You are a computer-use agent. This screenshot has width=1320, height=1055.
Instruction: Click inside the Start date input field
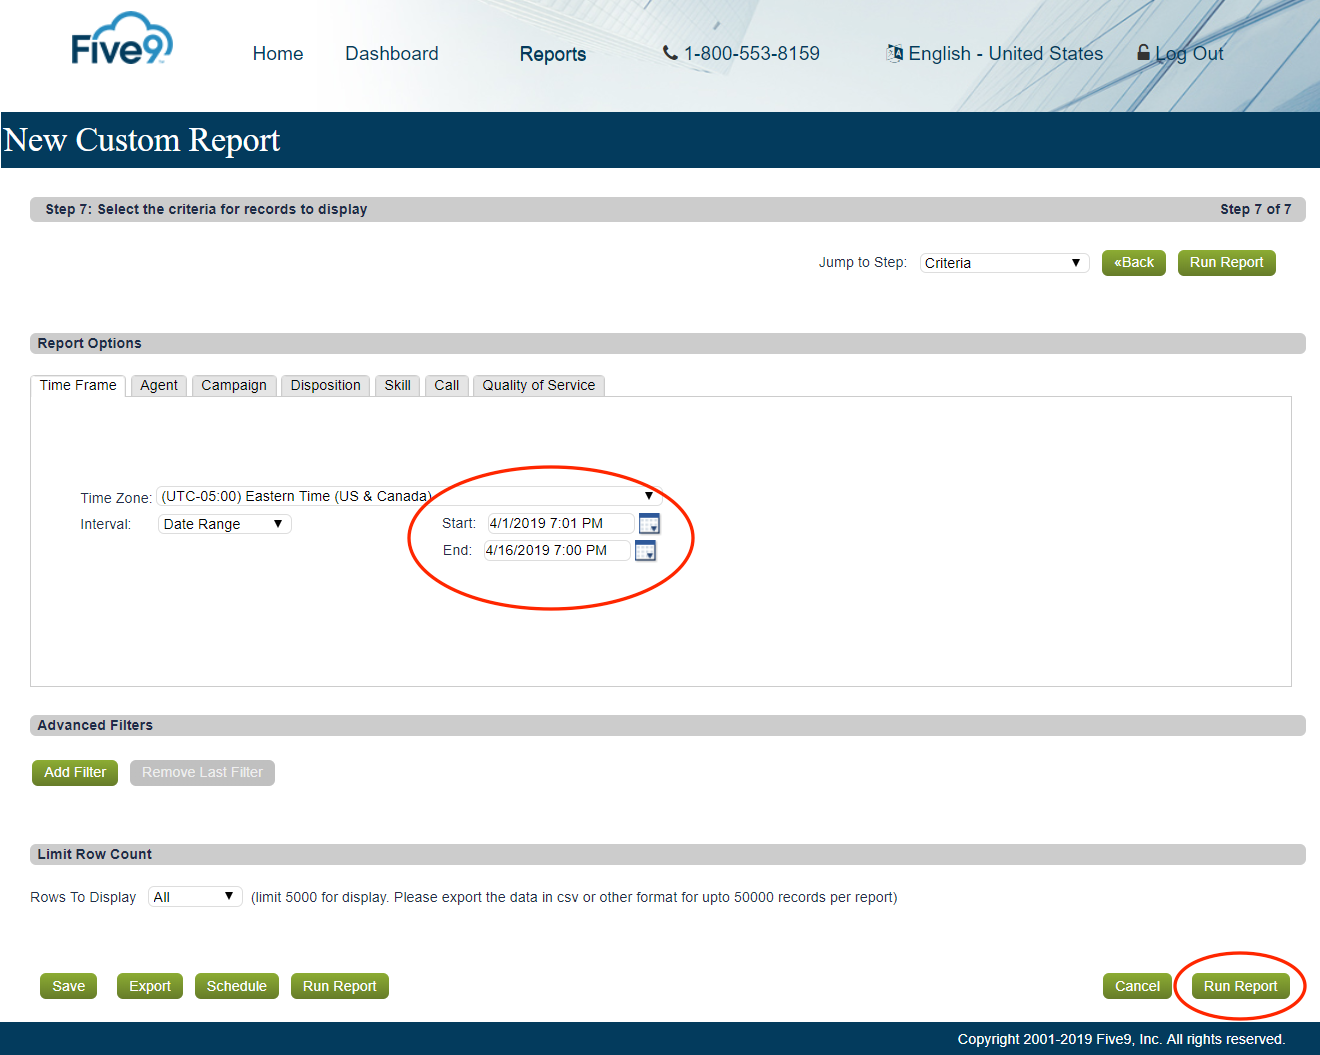[555, 523]
